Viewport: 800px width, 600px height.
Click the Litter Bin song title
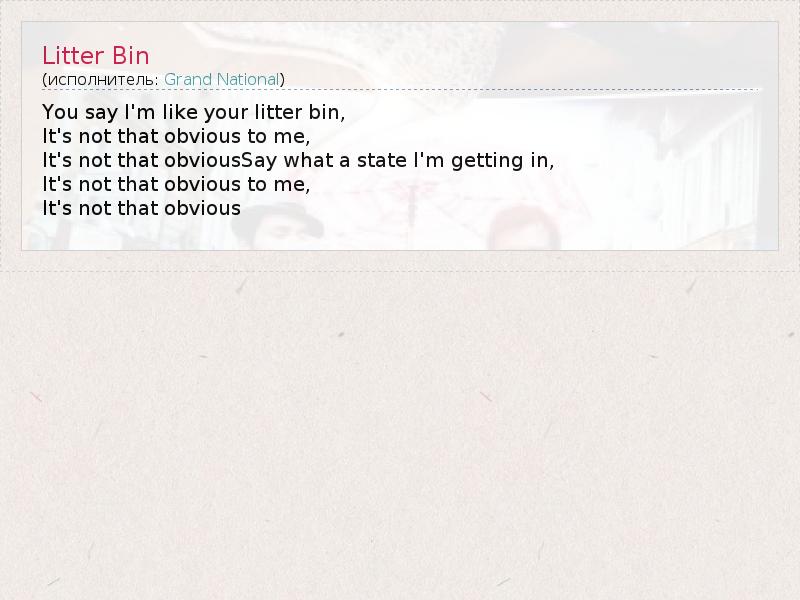[x=95, y=56]
